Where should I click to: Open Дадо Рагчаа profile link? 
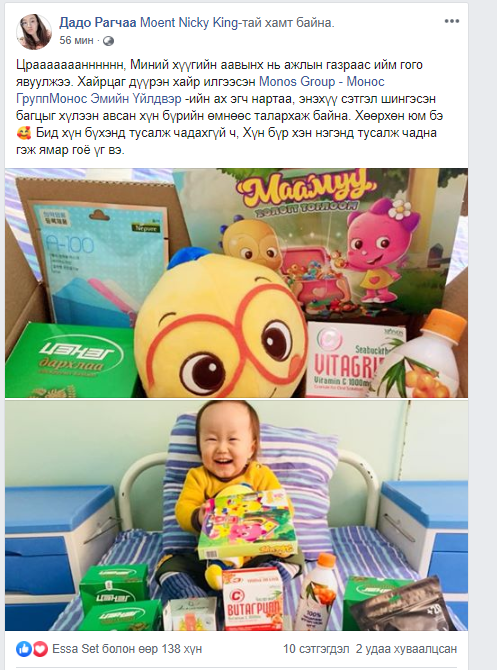click(x=97, y=23)
